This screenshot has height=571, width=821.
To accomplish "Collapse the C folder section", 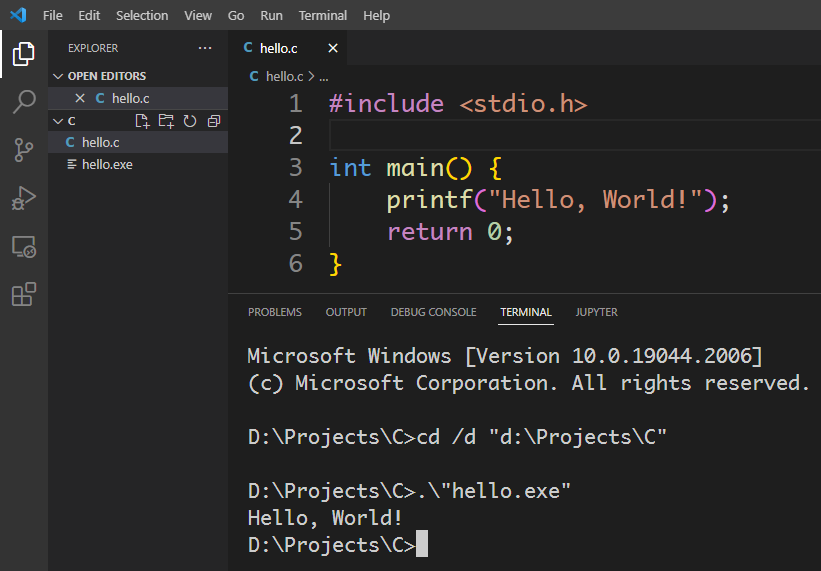I will pyautogui.click(x=59, y=121).
